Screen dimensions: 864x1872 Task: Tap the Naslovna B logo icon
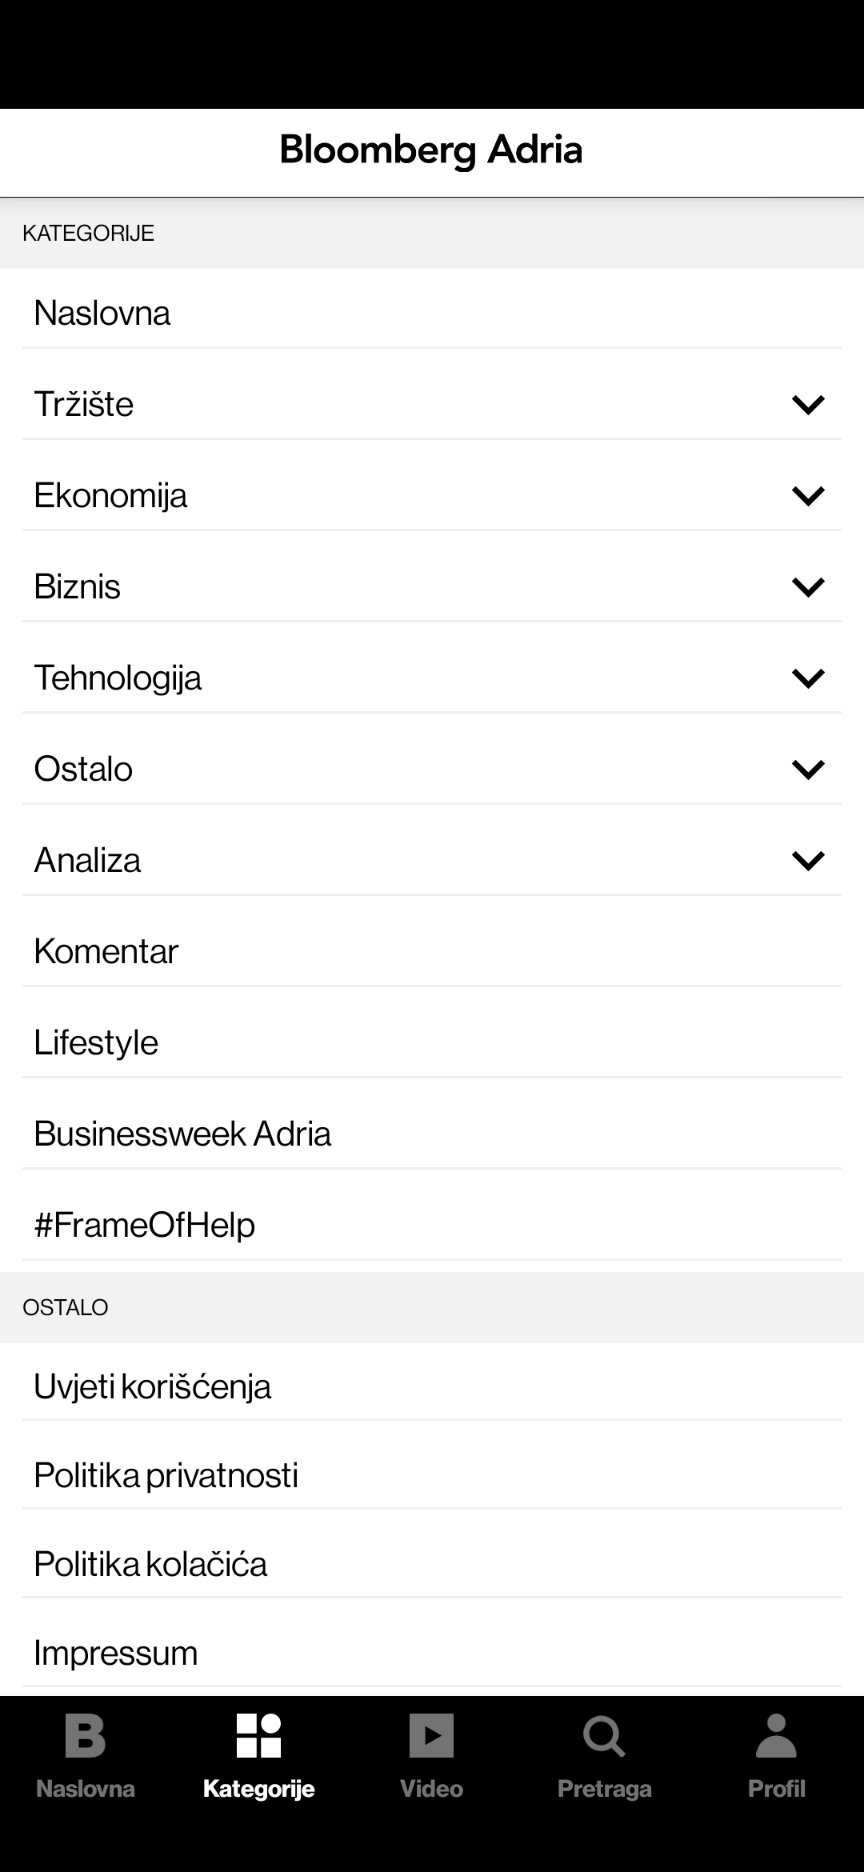[85, 1736]
